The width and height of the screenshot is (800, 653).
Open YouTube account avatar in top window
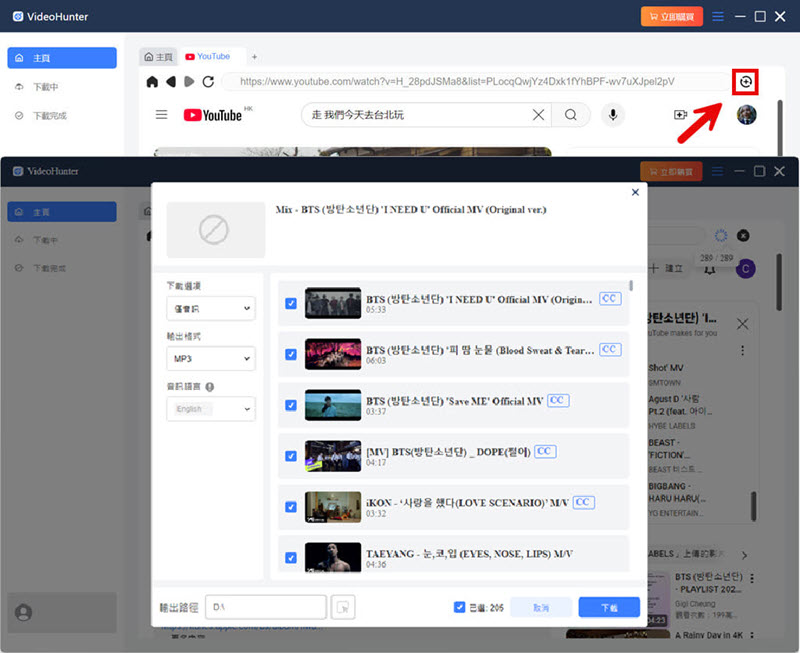[x=746, y=115]
